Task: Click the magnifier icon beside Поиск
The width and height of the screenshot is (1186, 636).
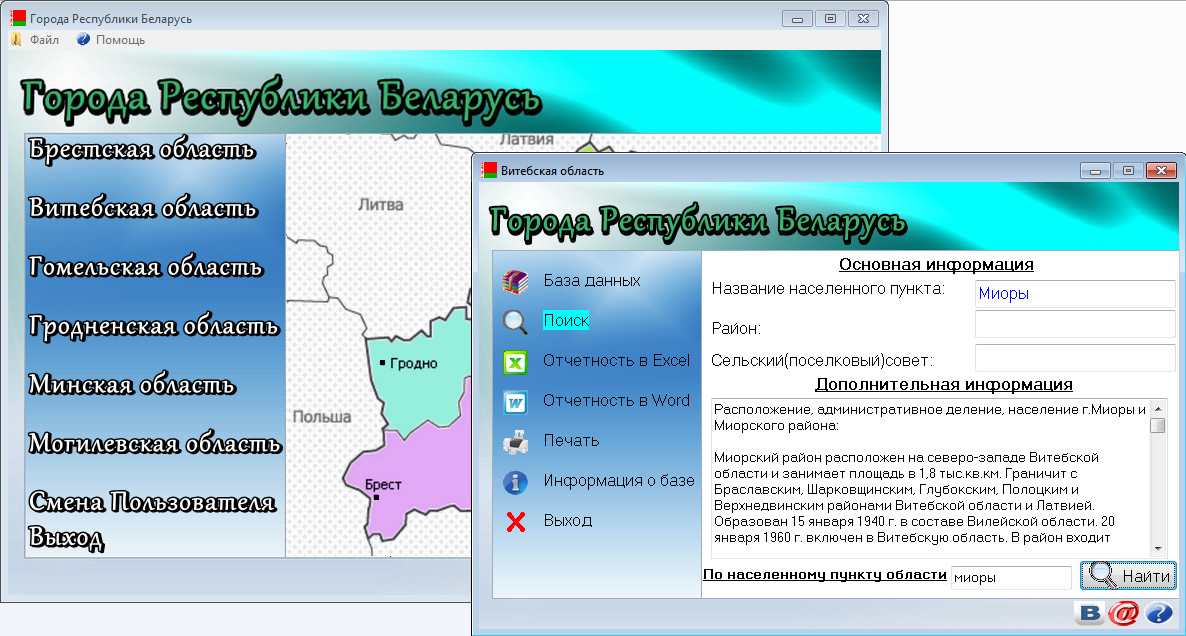Action: 515,321
